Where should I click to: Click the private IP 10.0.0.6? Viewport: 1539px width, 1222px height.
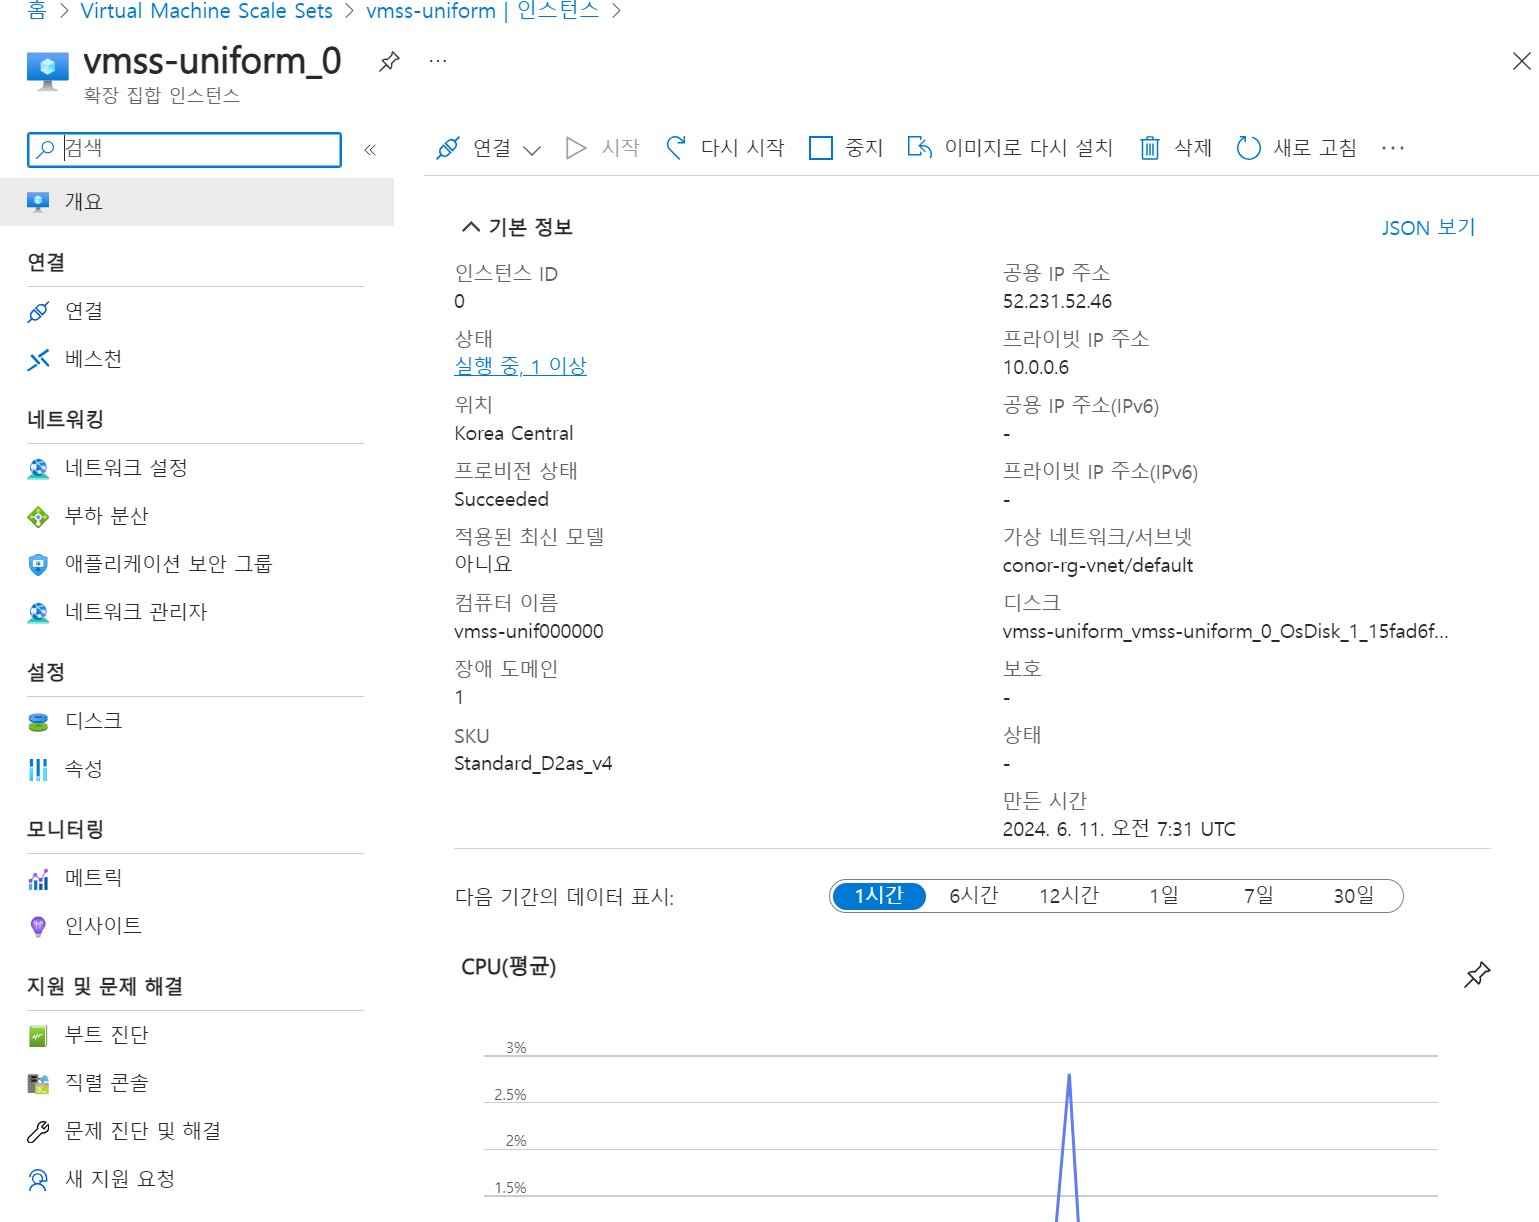point(1036,367)
